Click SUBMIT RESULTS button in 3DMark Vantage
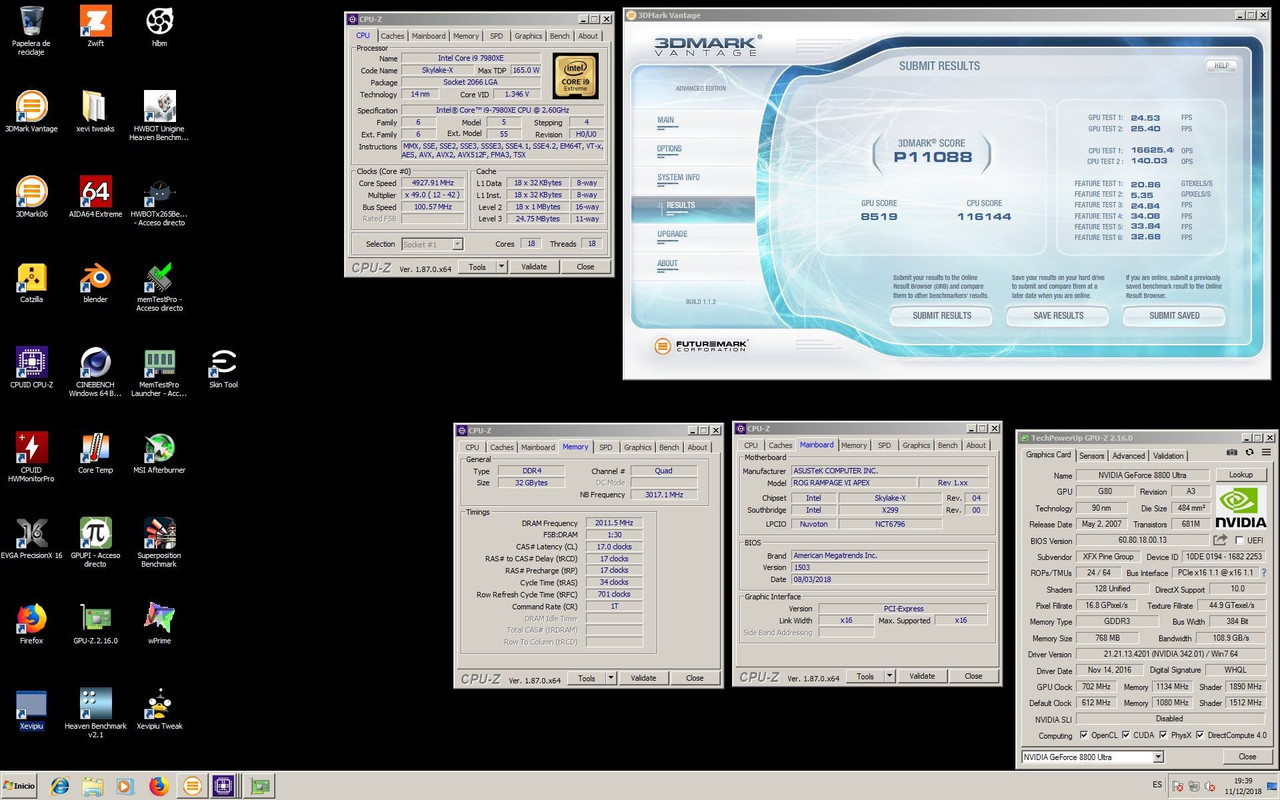1280x800 pixels. (942, 316)
